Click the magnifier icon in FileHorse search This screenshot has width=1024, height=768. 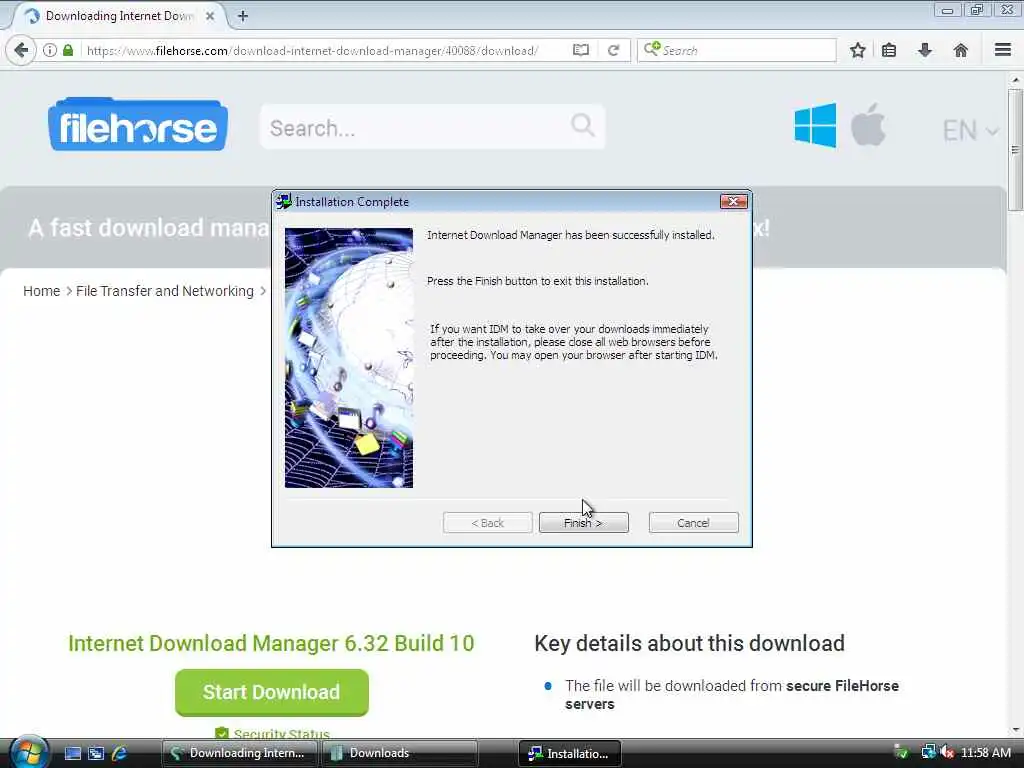click(583, 124)
